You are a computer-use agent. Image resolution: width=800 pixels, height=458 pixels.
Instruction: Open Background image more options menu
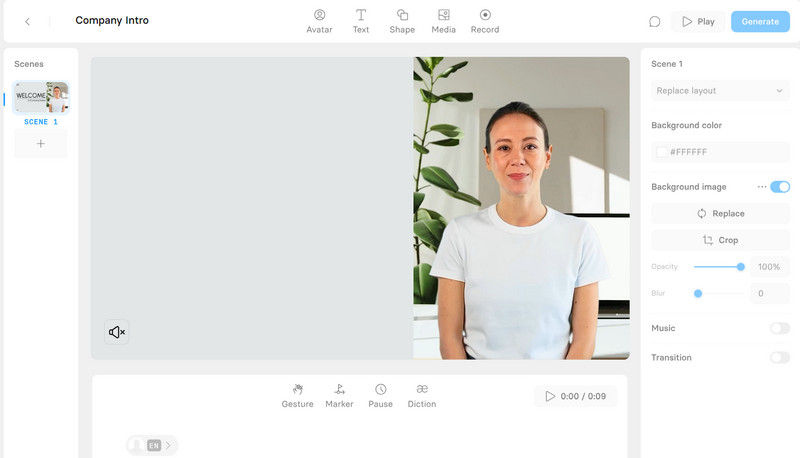762,187
